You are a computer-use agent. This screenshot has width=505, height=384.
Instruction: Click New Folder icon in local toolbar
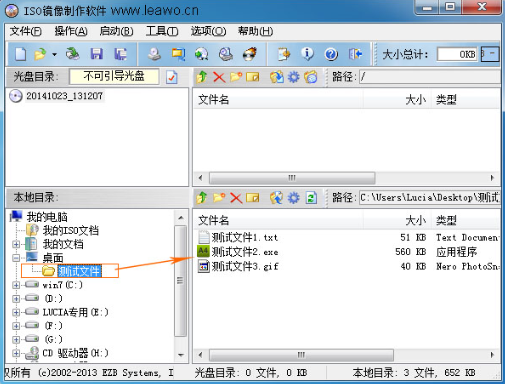pos(219,198)
